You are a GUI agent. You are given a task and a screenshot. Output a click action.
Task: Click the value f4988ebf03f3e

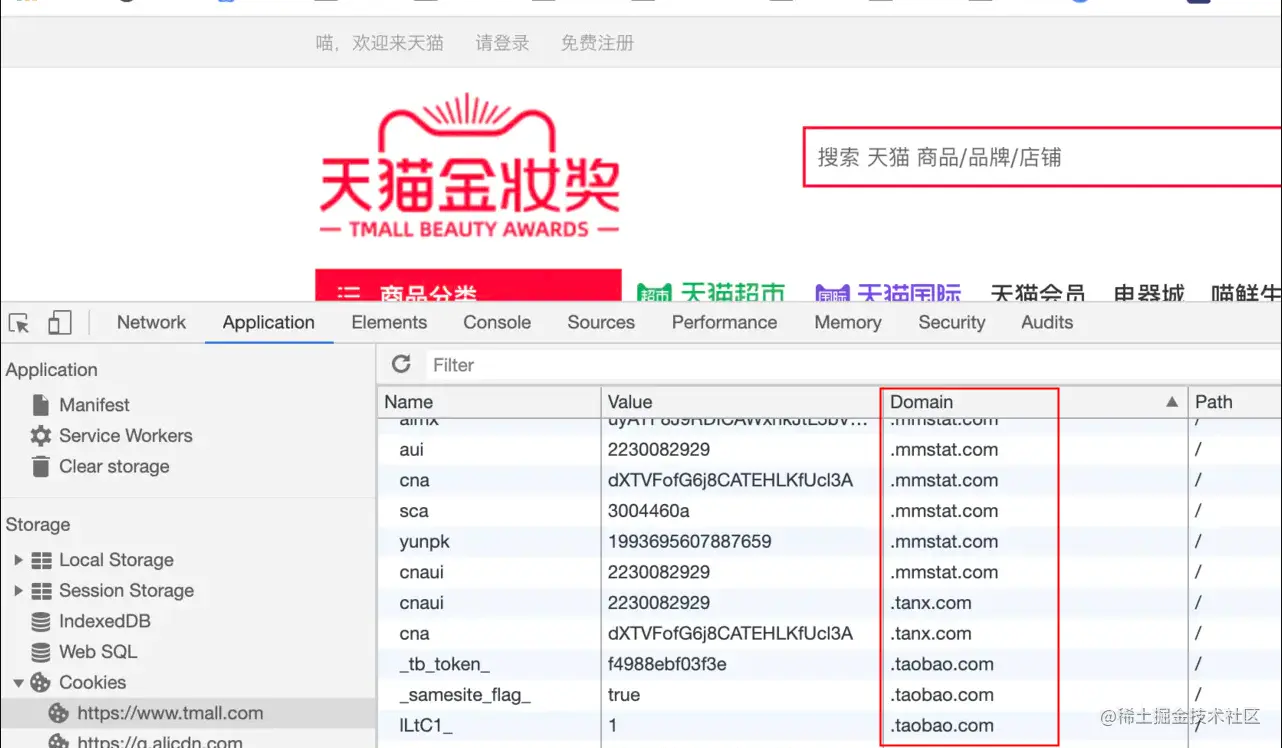tap(667, 664)
